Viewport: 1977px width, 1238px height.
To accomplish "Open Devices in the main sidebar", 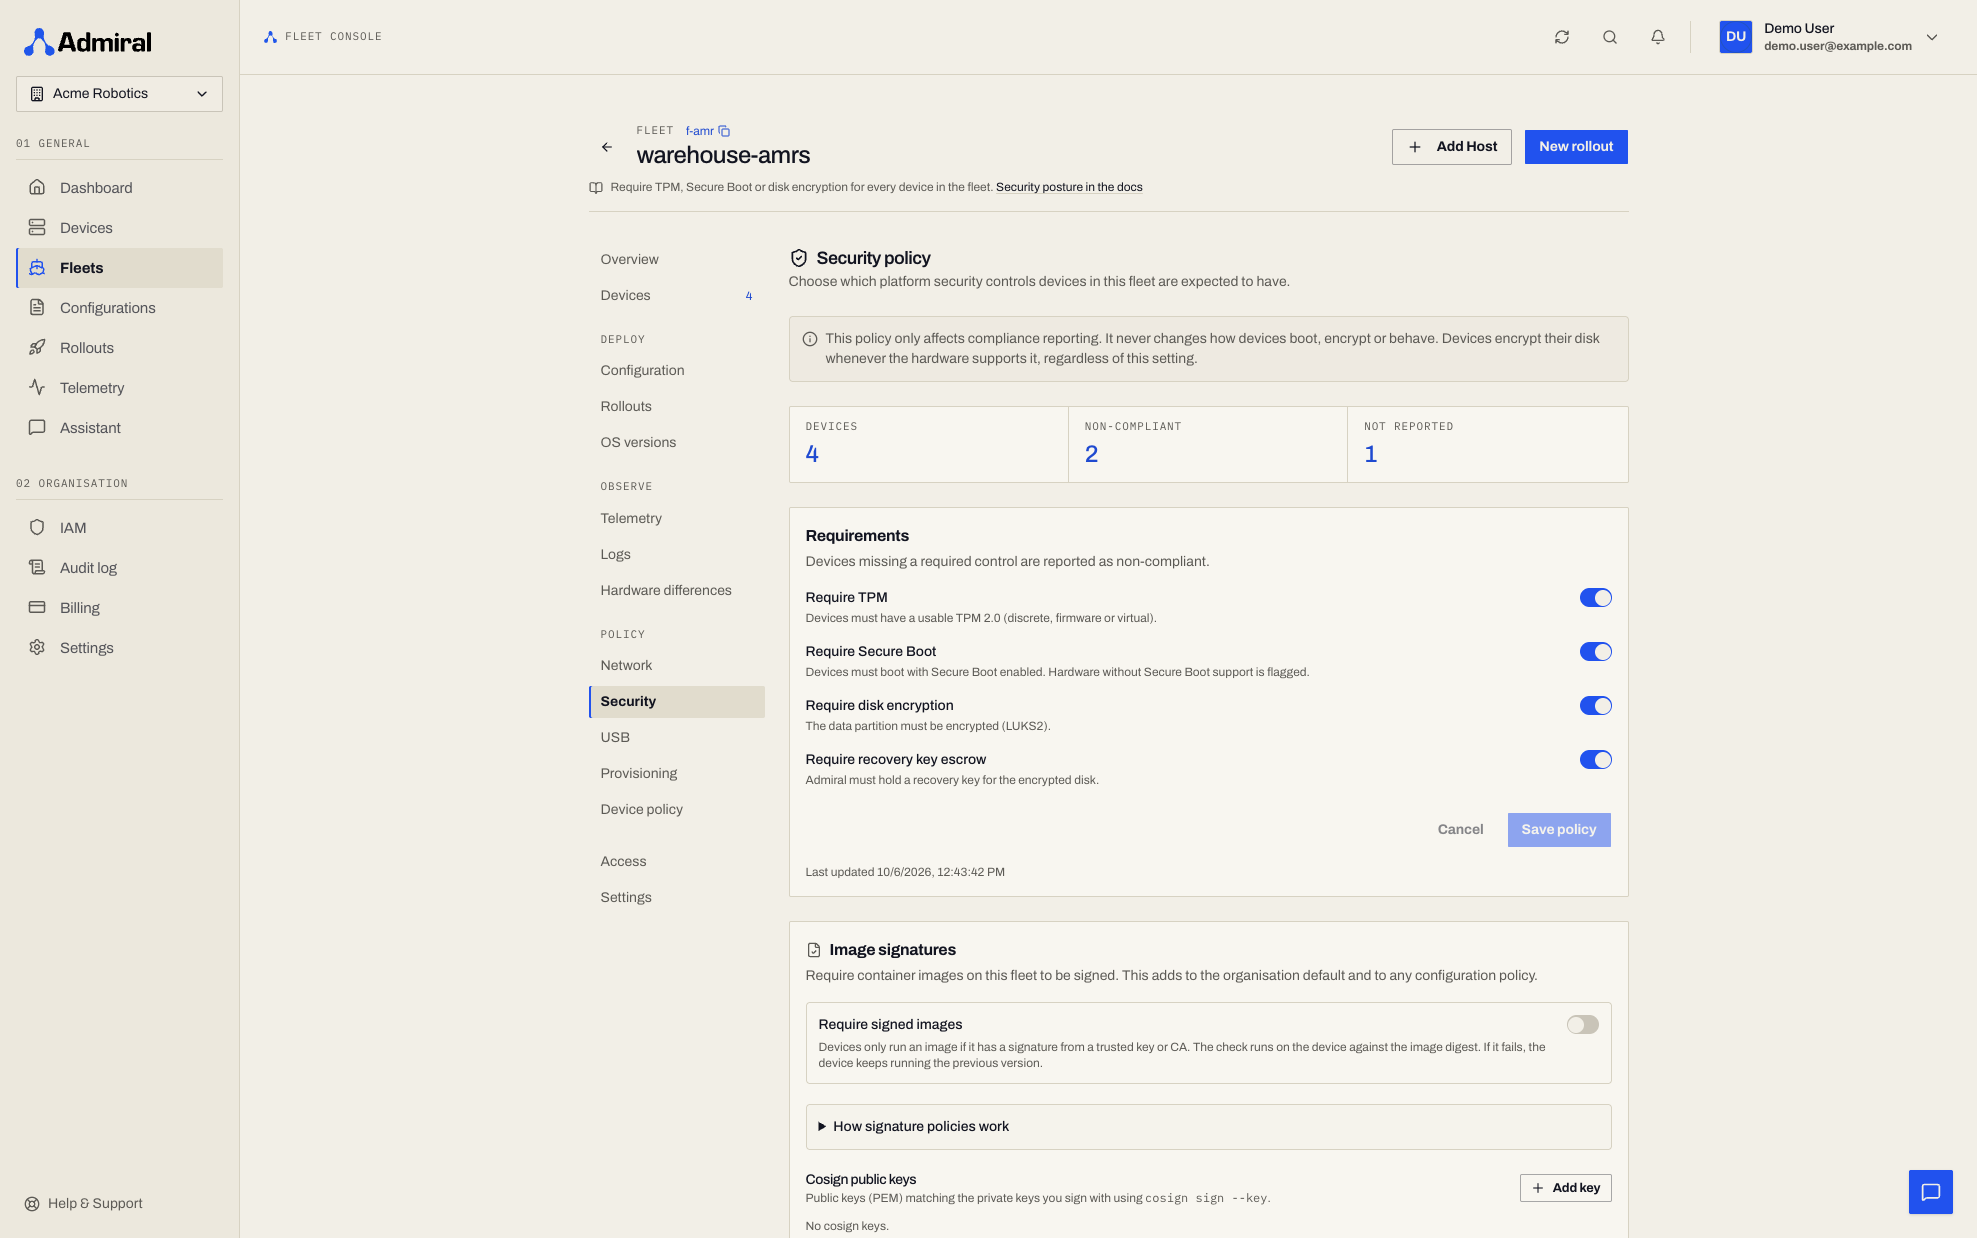I will point(119,228).
